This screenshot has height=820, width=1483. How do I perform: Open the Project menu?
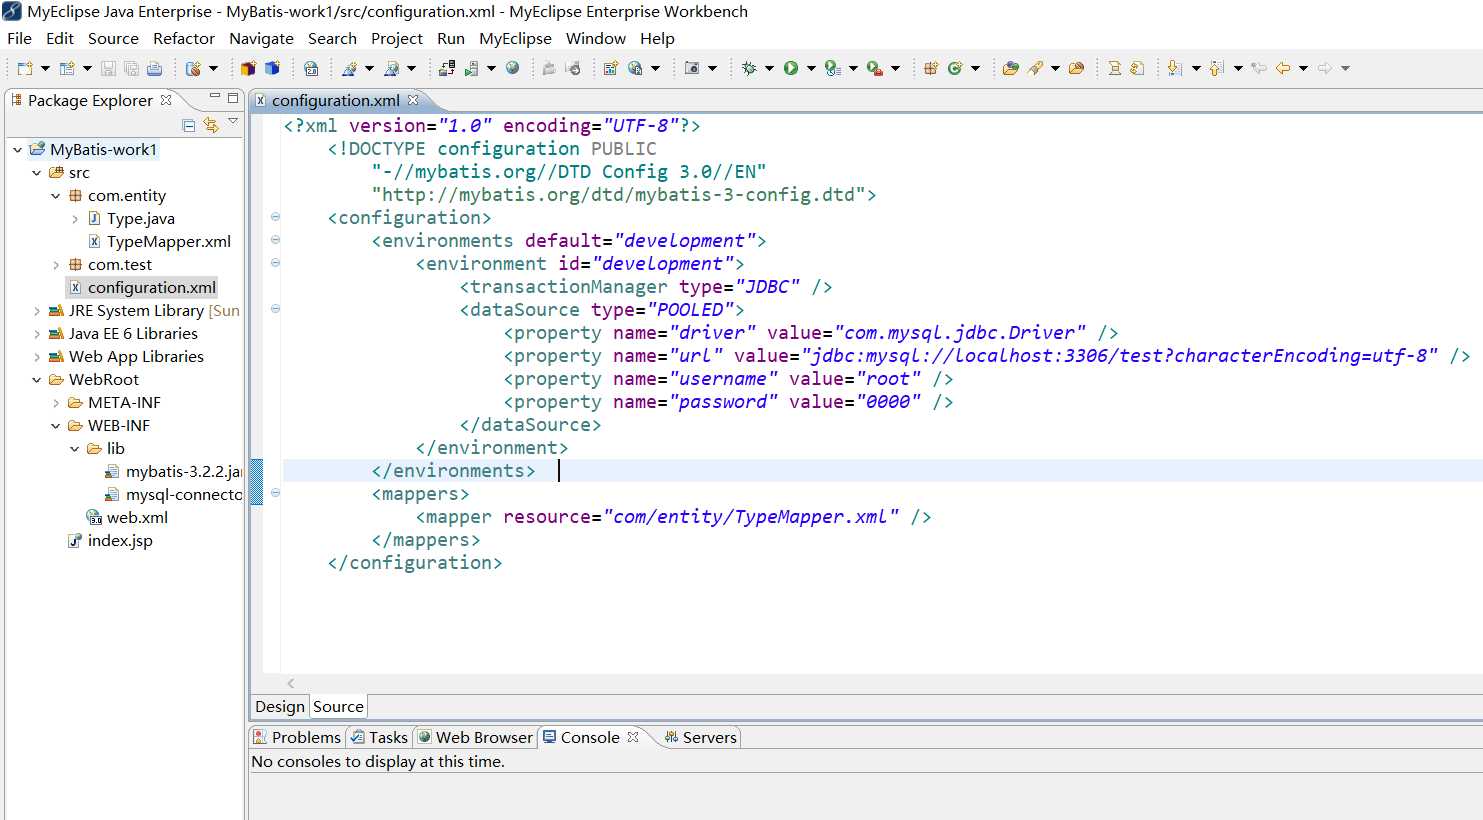coord(397,38)
